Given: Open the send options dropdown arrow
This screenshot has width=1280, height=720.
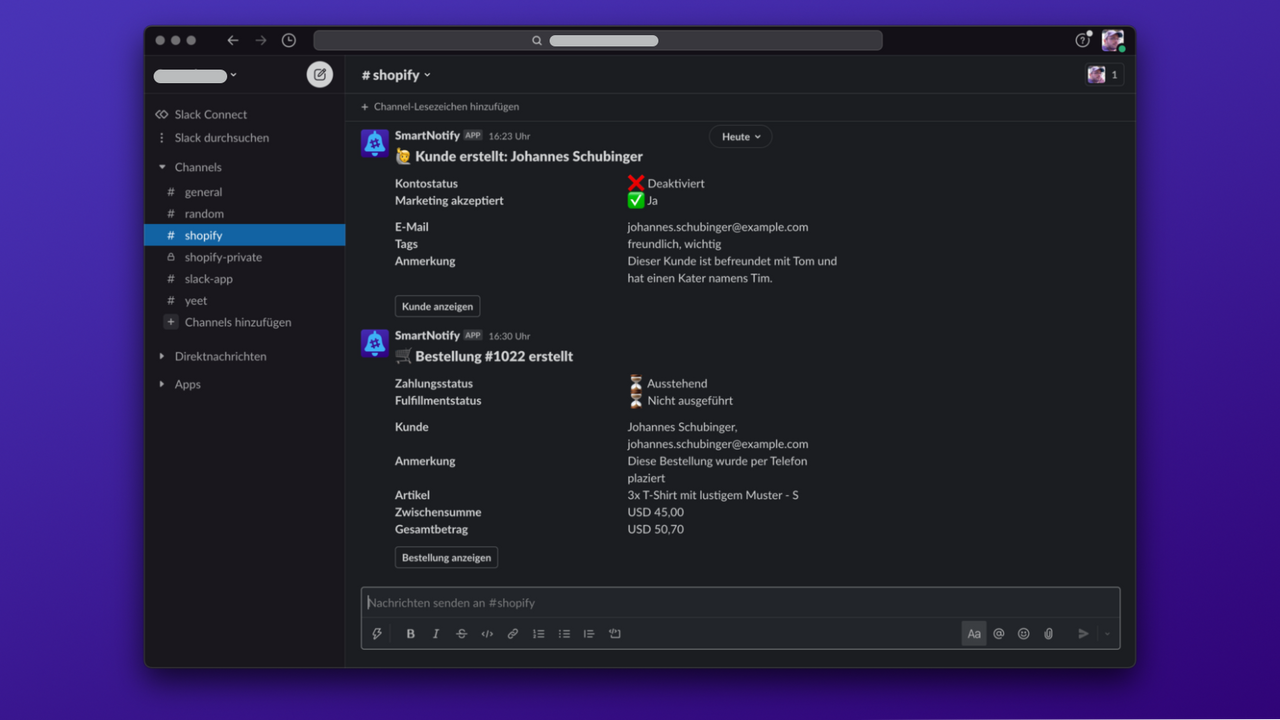Looking at the screenshot, I should (1107, 633).
